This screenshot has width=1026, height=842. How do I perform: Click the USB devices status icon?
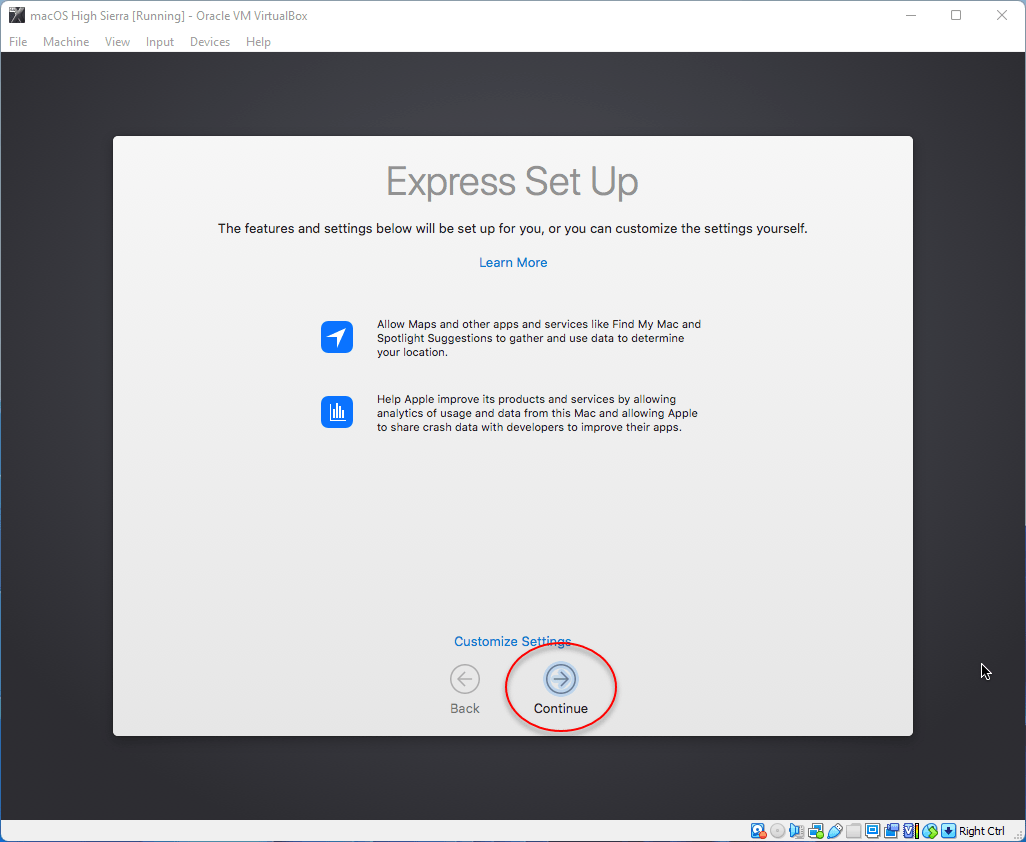pos(834,831)
